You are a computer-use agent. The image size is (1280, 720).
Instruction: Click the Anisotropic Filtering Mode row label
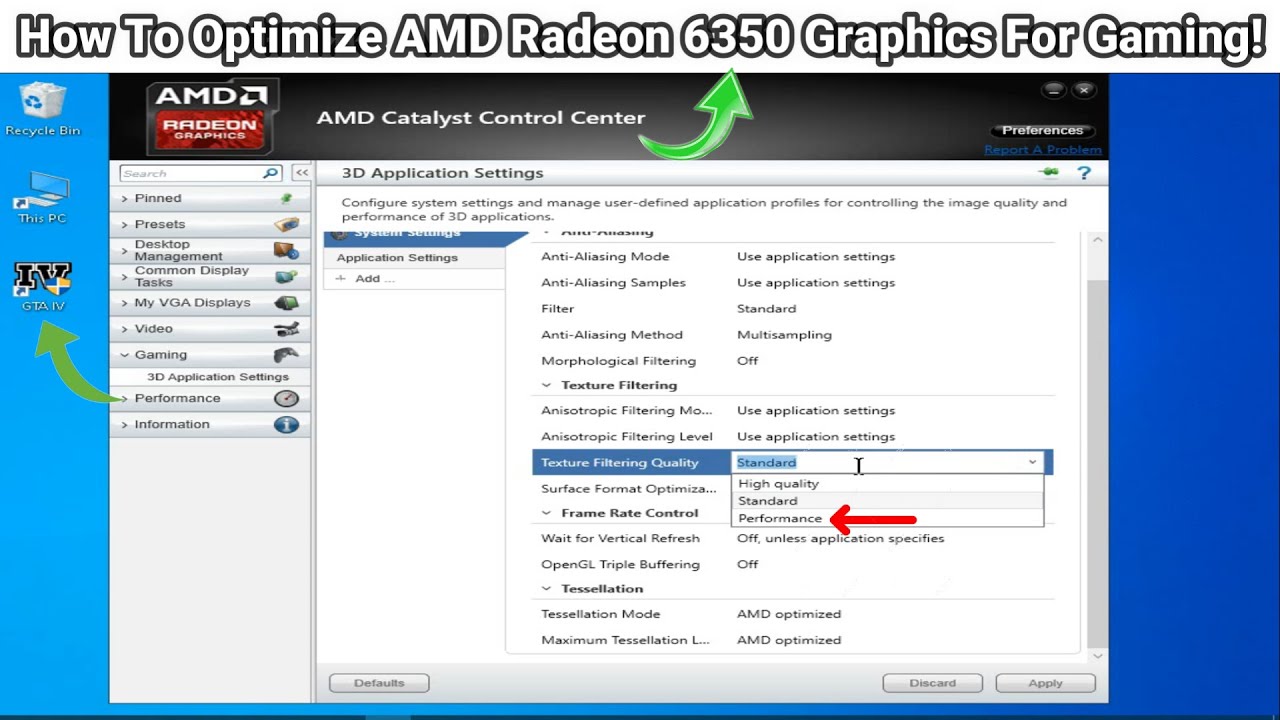tap(627, 411)
